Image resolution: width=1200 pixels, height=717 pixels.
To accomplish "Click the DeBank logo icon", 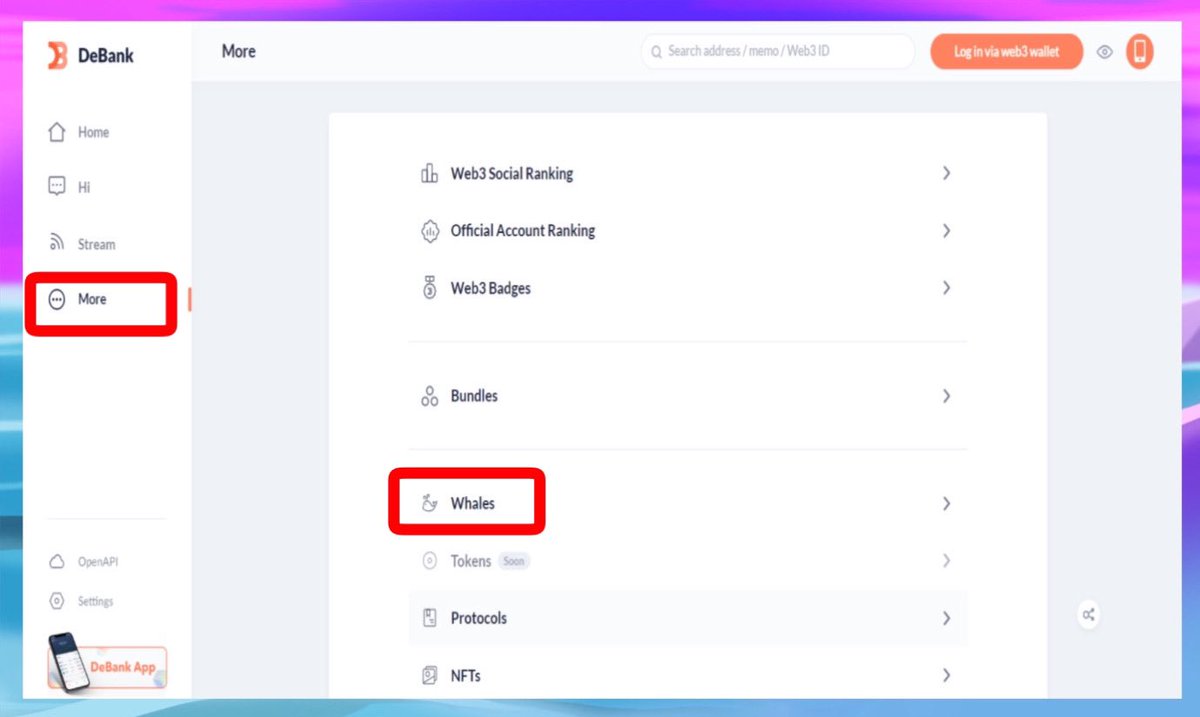I will pyautogui.click(x=57, y=56).
